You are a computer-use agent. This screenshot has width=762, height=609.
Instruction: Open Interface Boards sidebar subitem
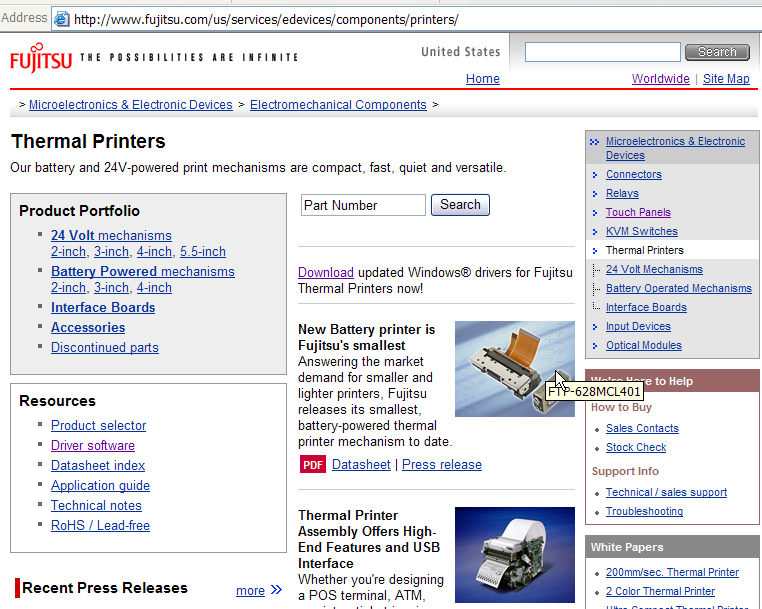pyautogui.click(x=646, y=307)
